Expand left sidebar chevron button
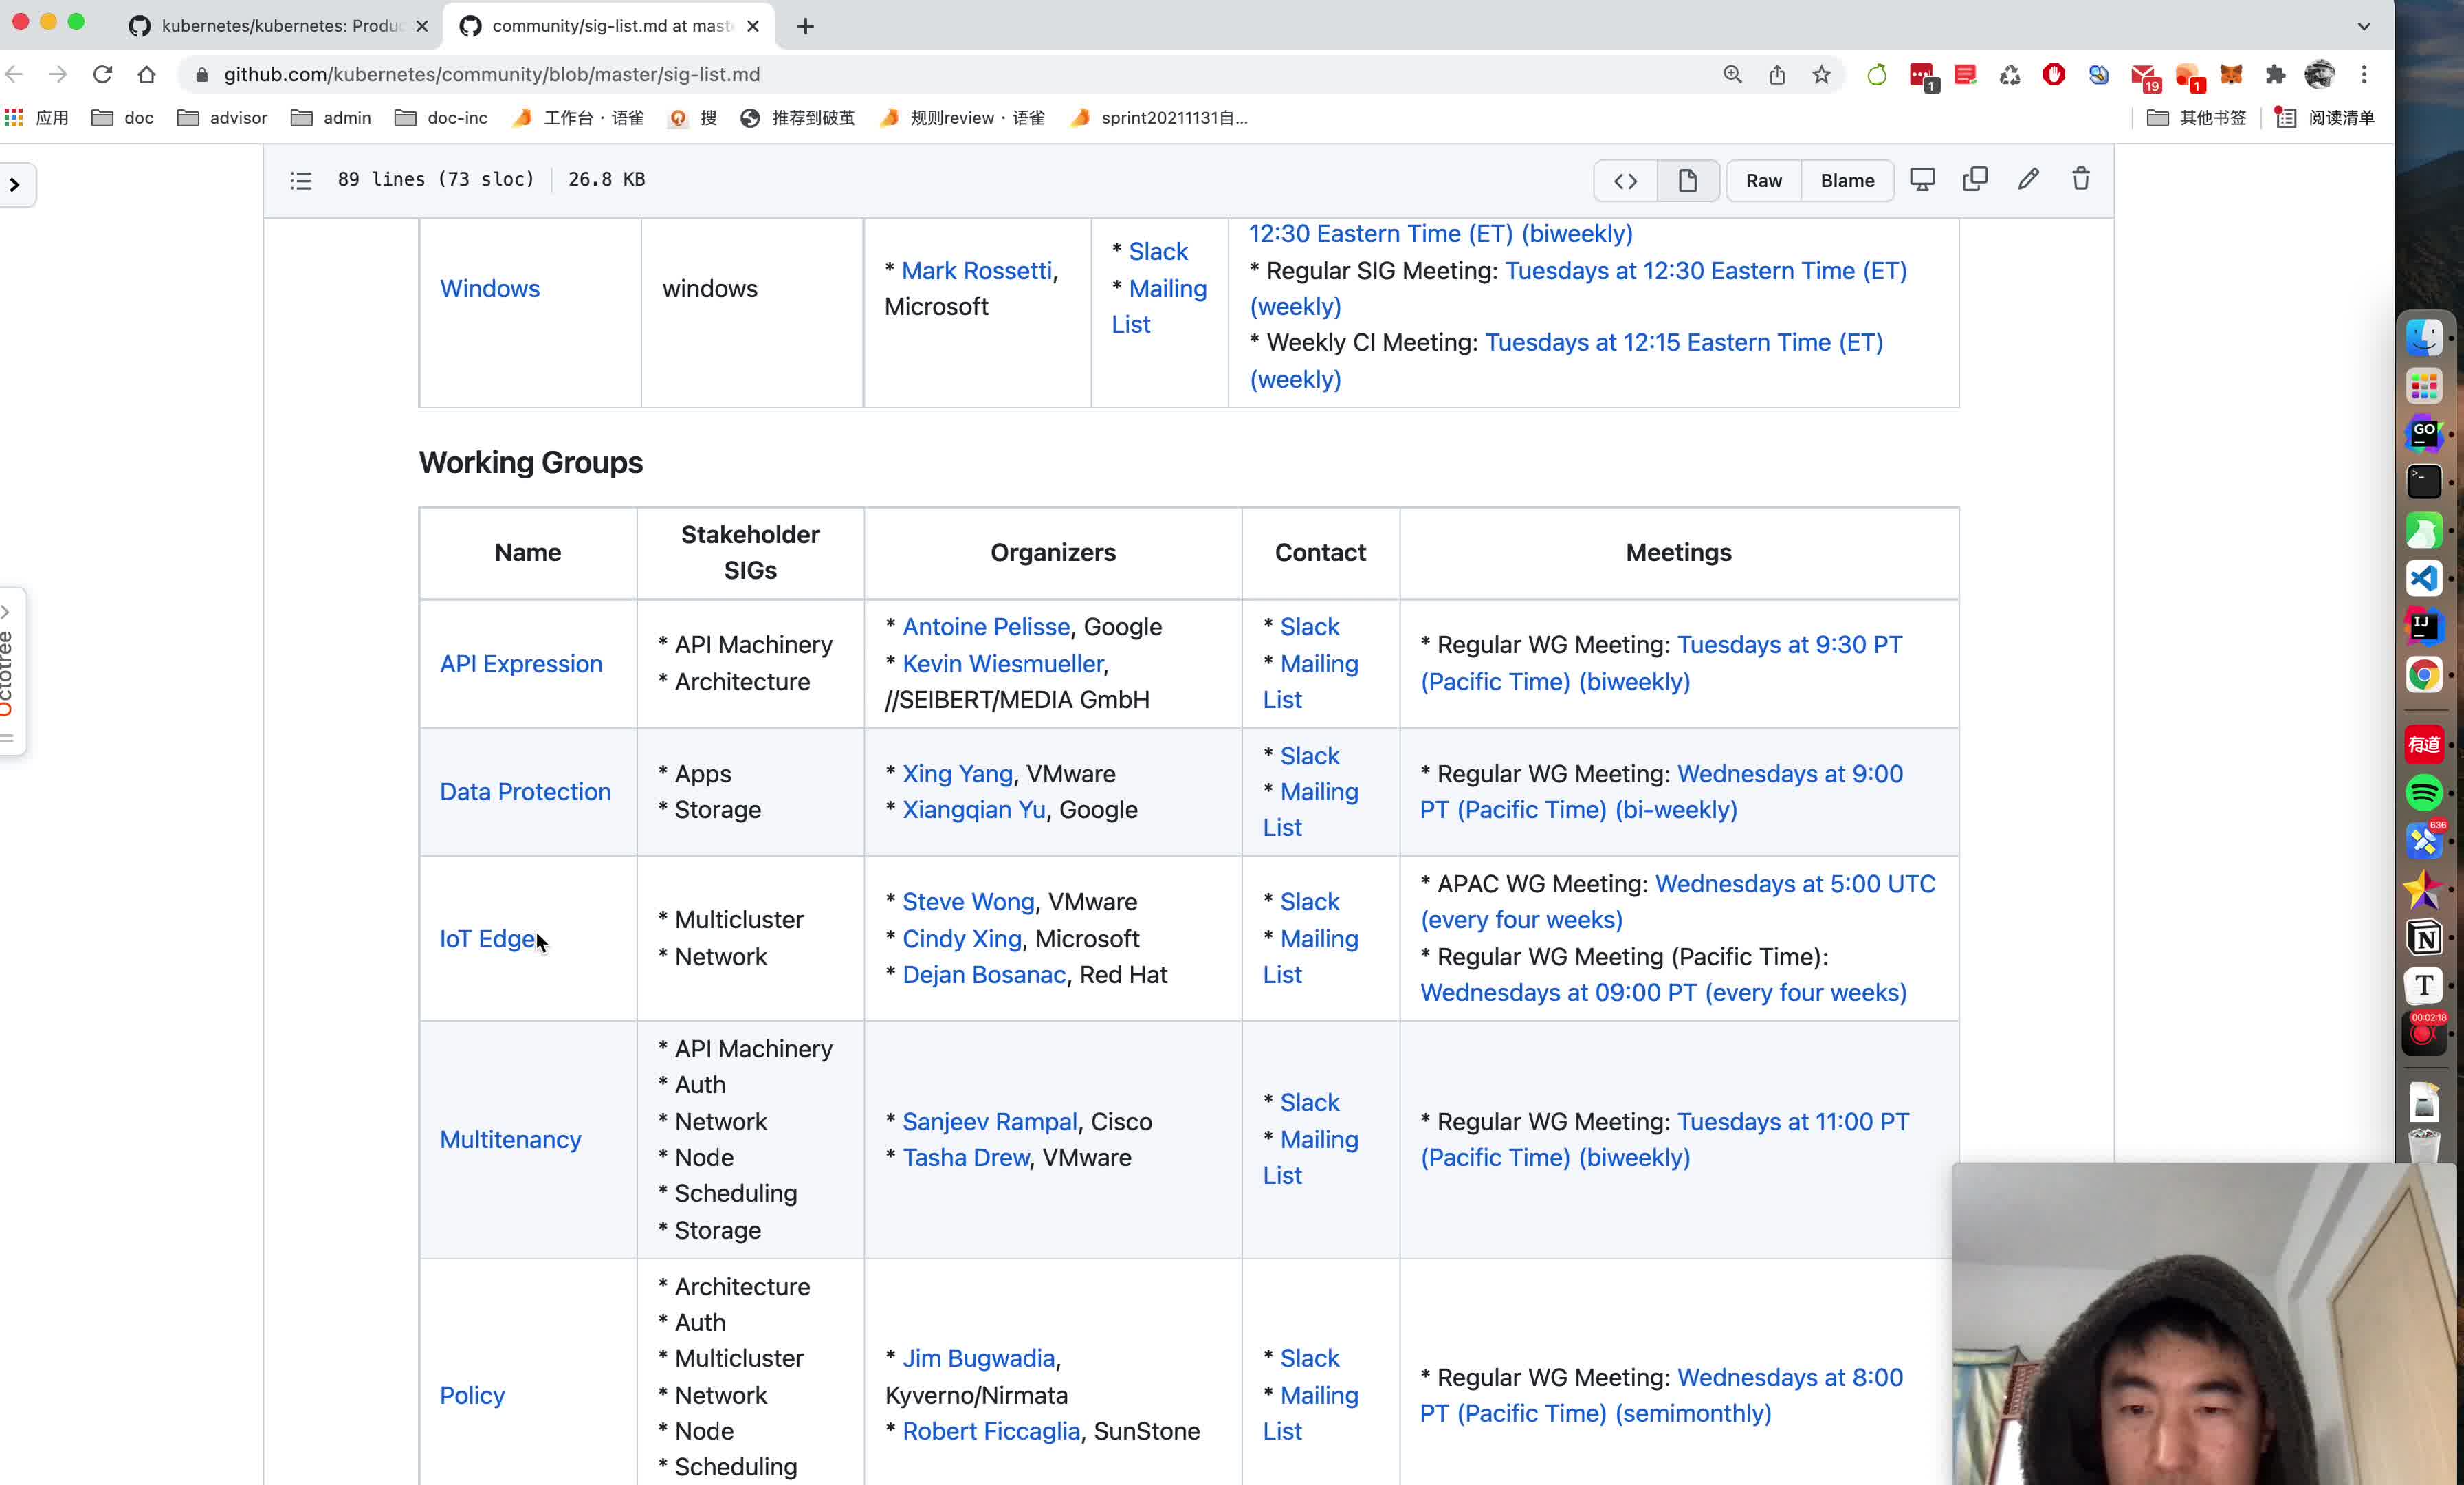 click(15, 185)
